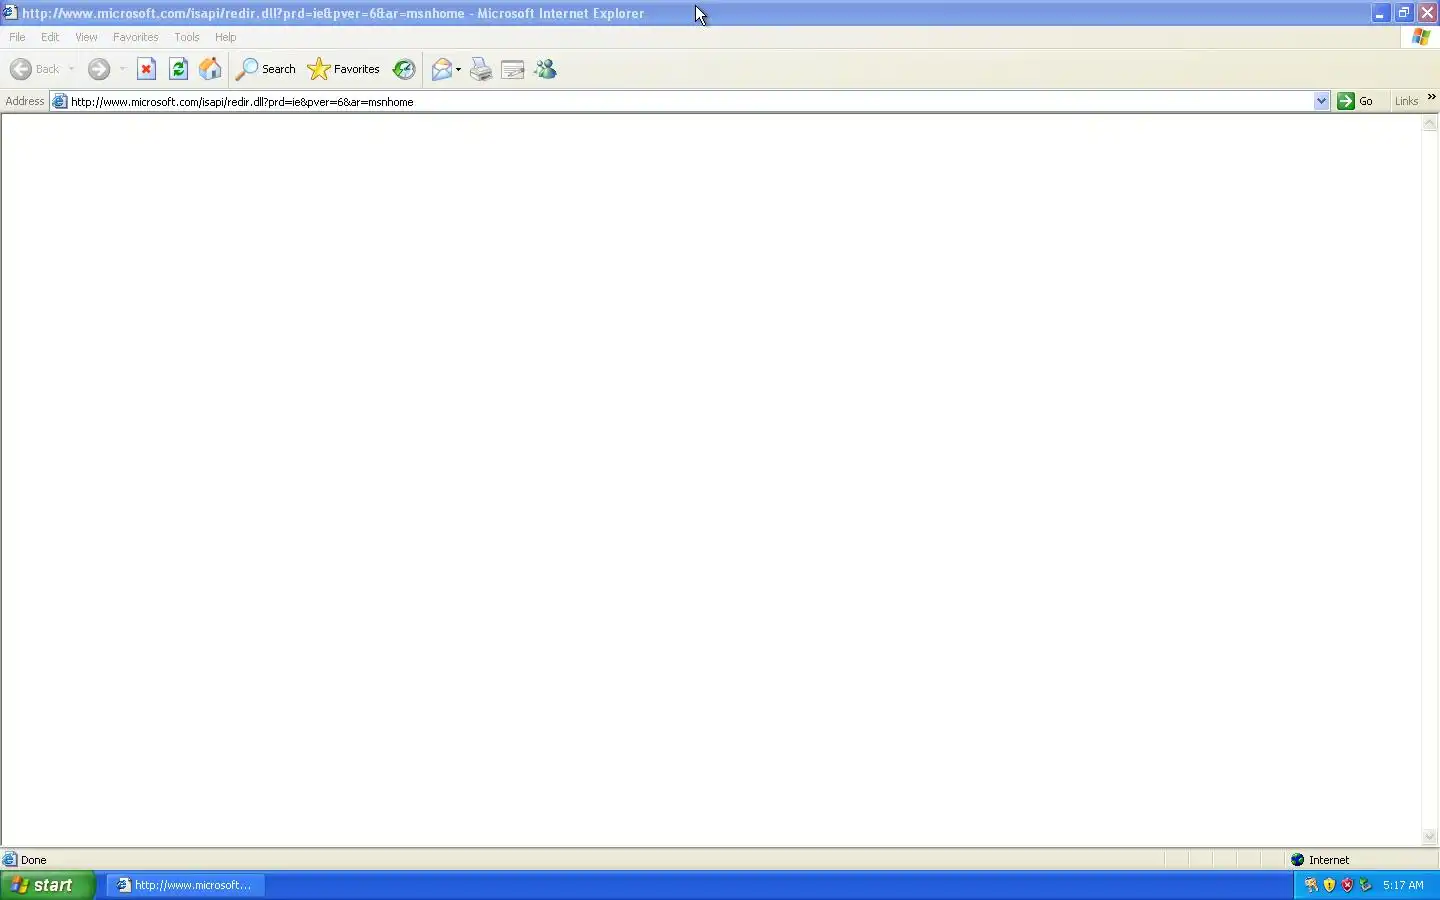Click the Back navigation button
The image size is (1440, 900).
(x=35, y=69)
